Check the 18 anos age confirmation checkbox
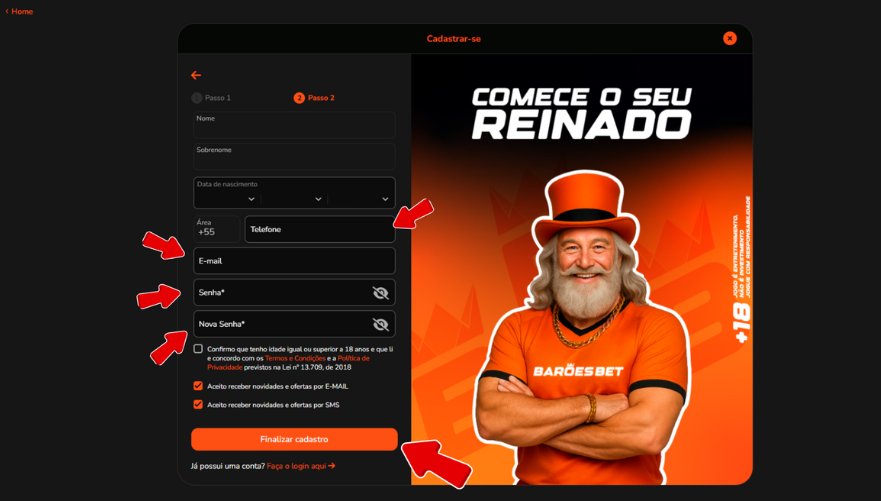The width and height of the screenshot is (881, 501). [198, 349]
